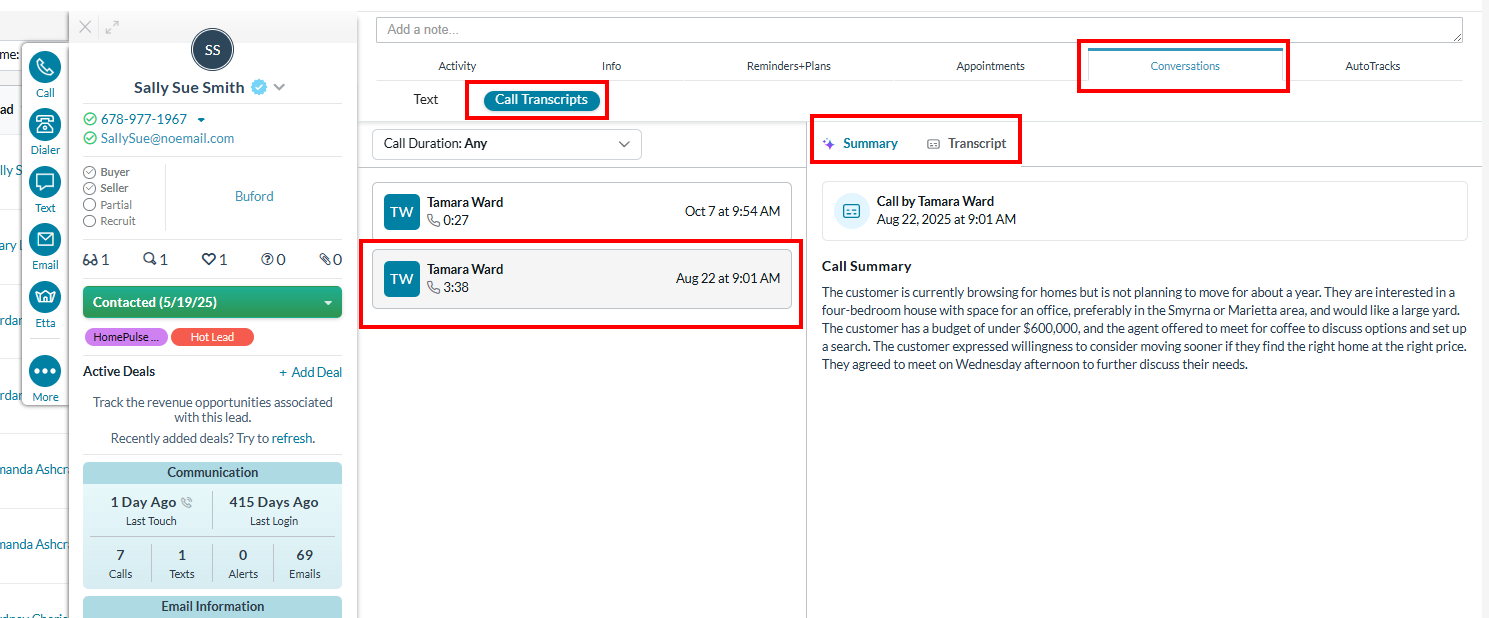The image size is (1489, 618).
Task: Check the Recruit option
Action: coord(90,221)
